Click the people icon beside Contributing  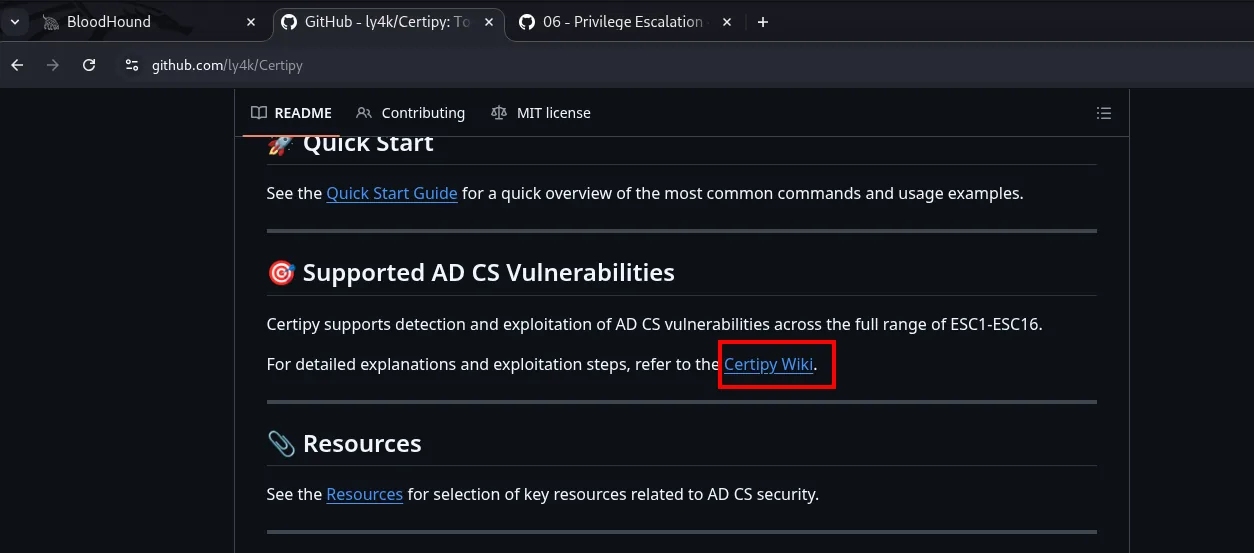tap(364, 113)
